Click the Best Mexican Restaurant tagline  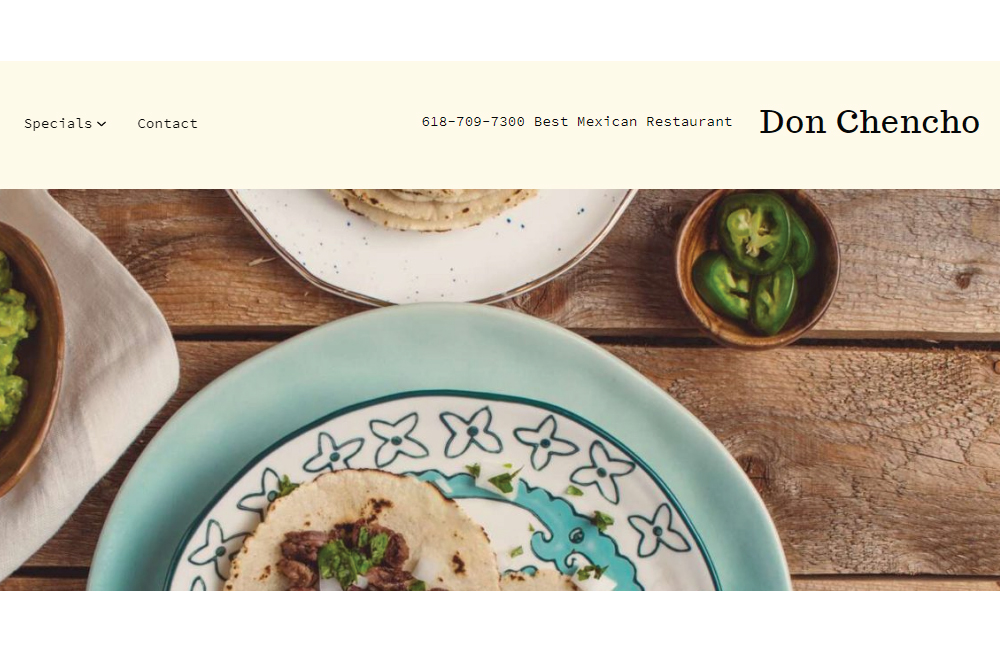coord(633,122)
